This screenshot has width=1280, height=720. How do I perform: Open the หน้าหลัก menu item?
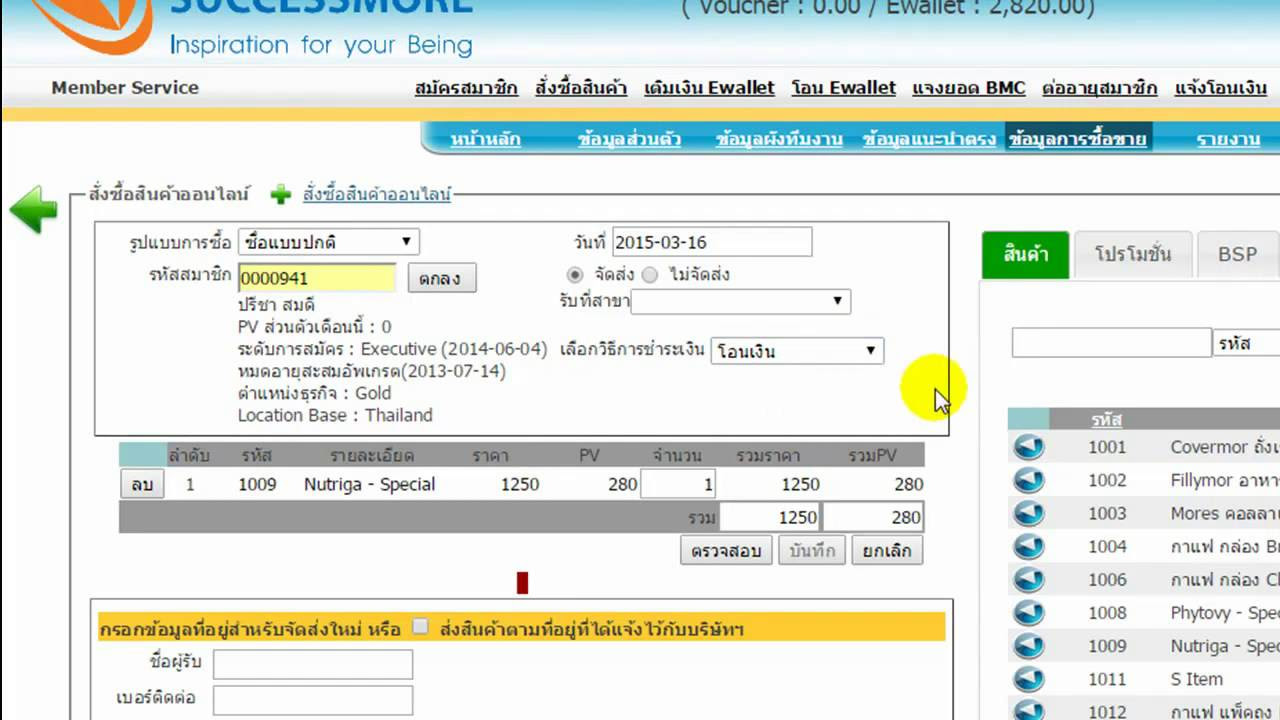pyautogui.click(x=486, y=139)
